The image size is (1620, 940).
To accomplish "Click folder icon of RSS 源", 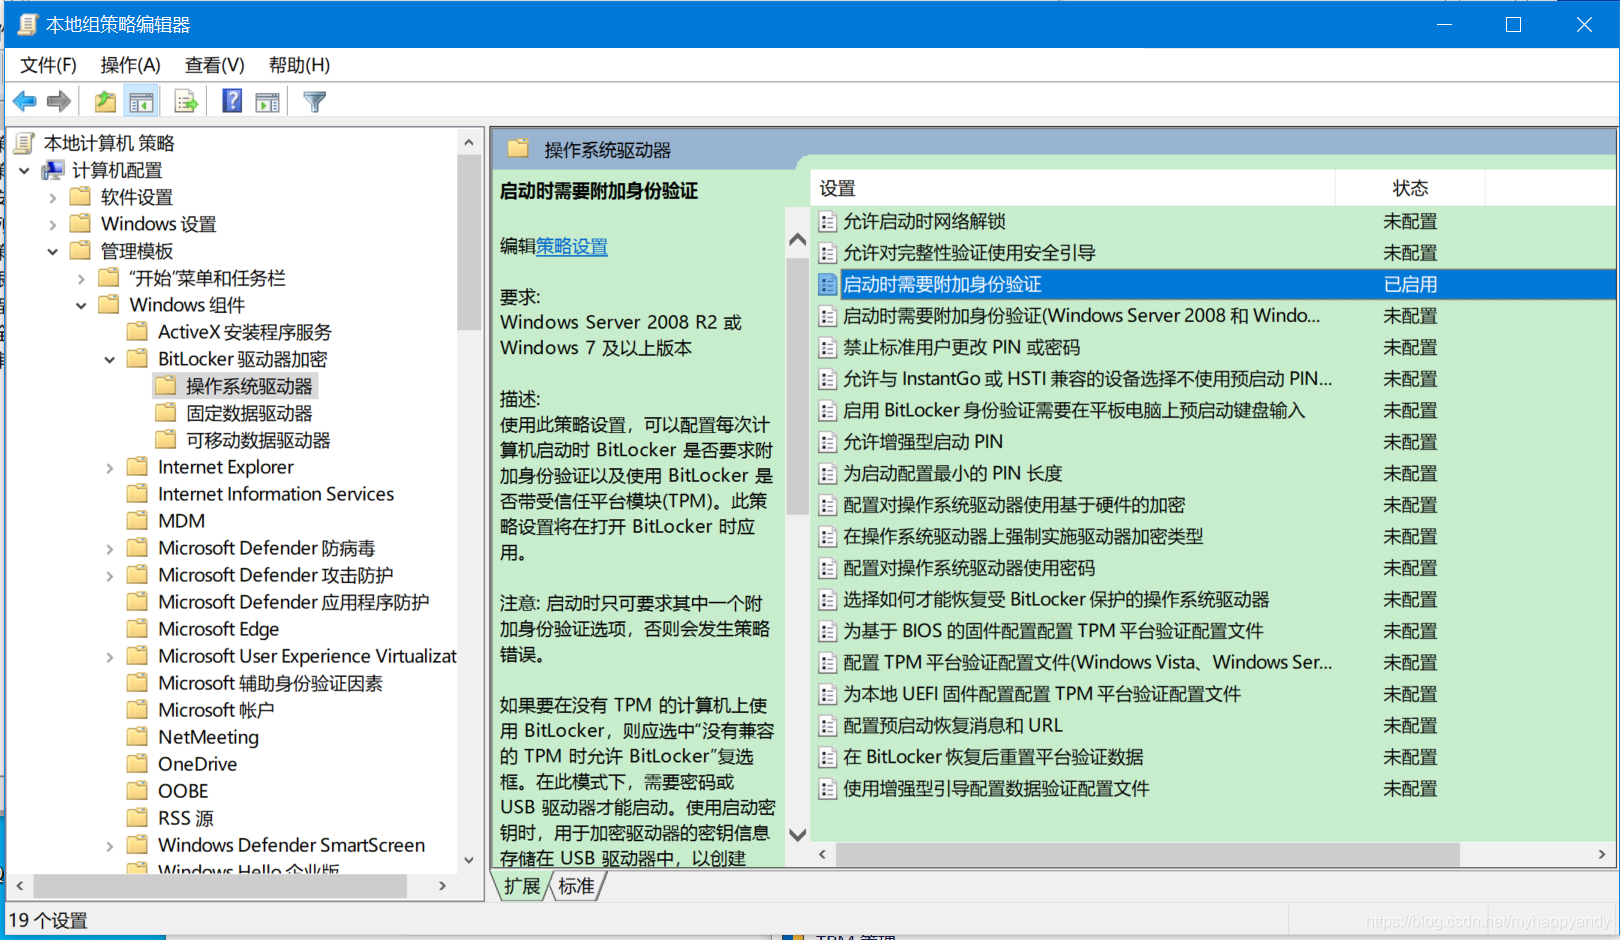I will click(x=138, y=818).
